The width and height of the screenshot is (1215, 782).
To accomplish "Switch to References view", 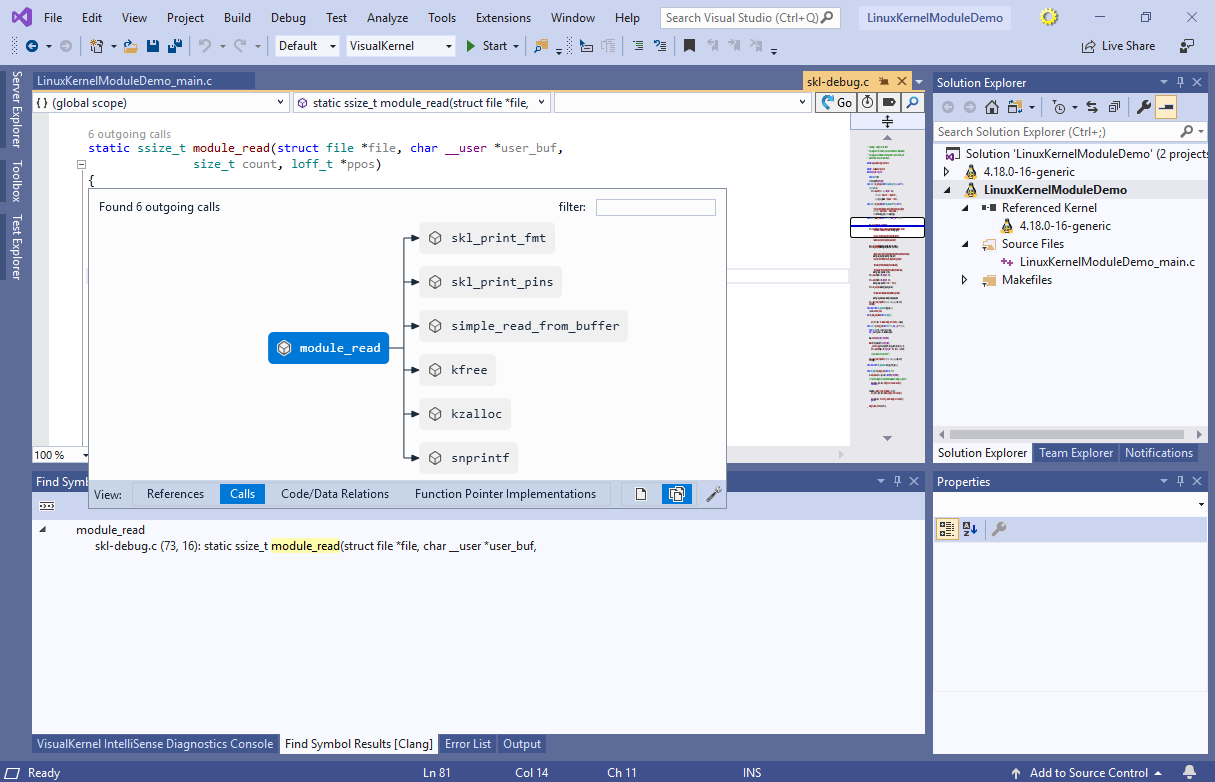I will tap(175, 494).
